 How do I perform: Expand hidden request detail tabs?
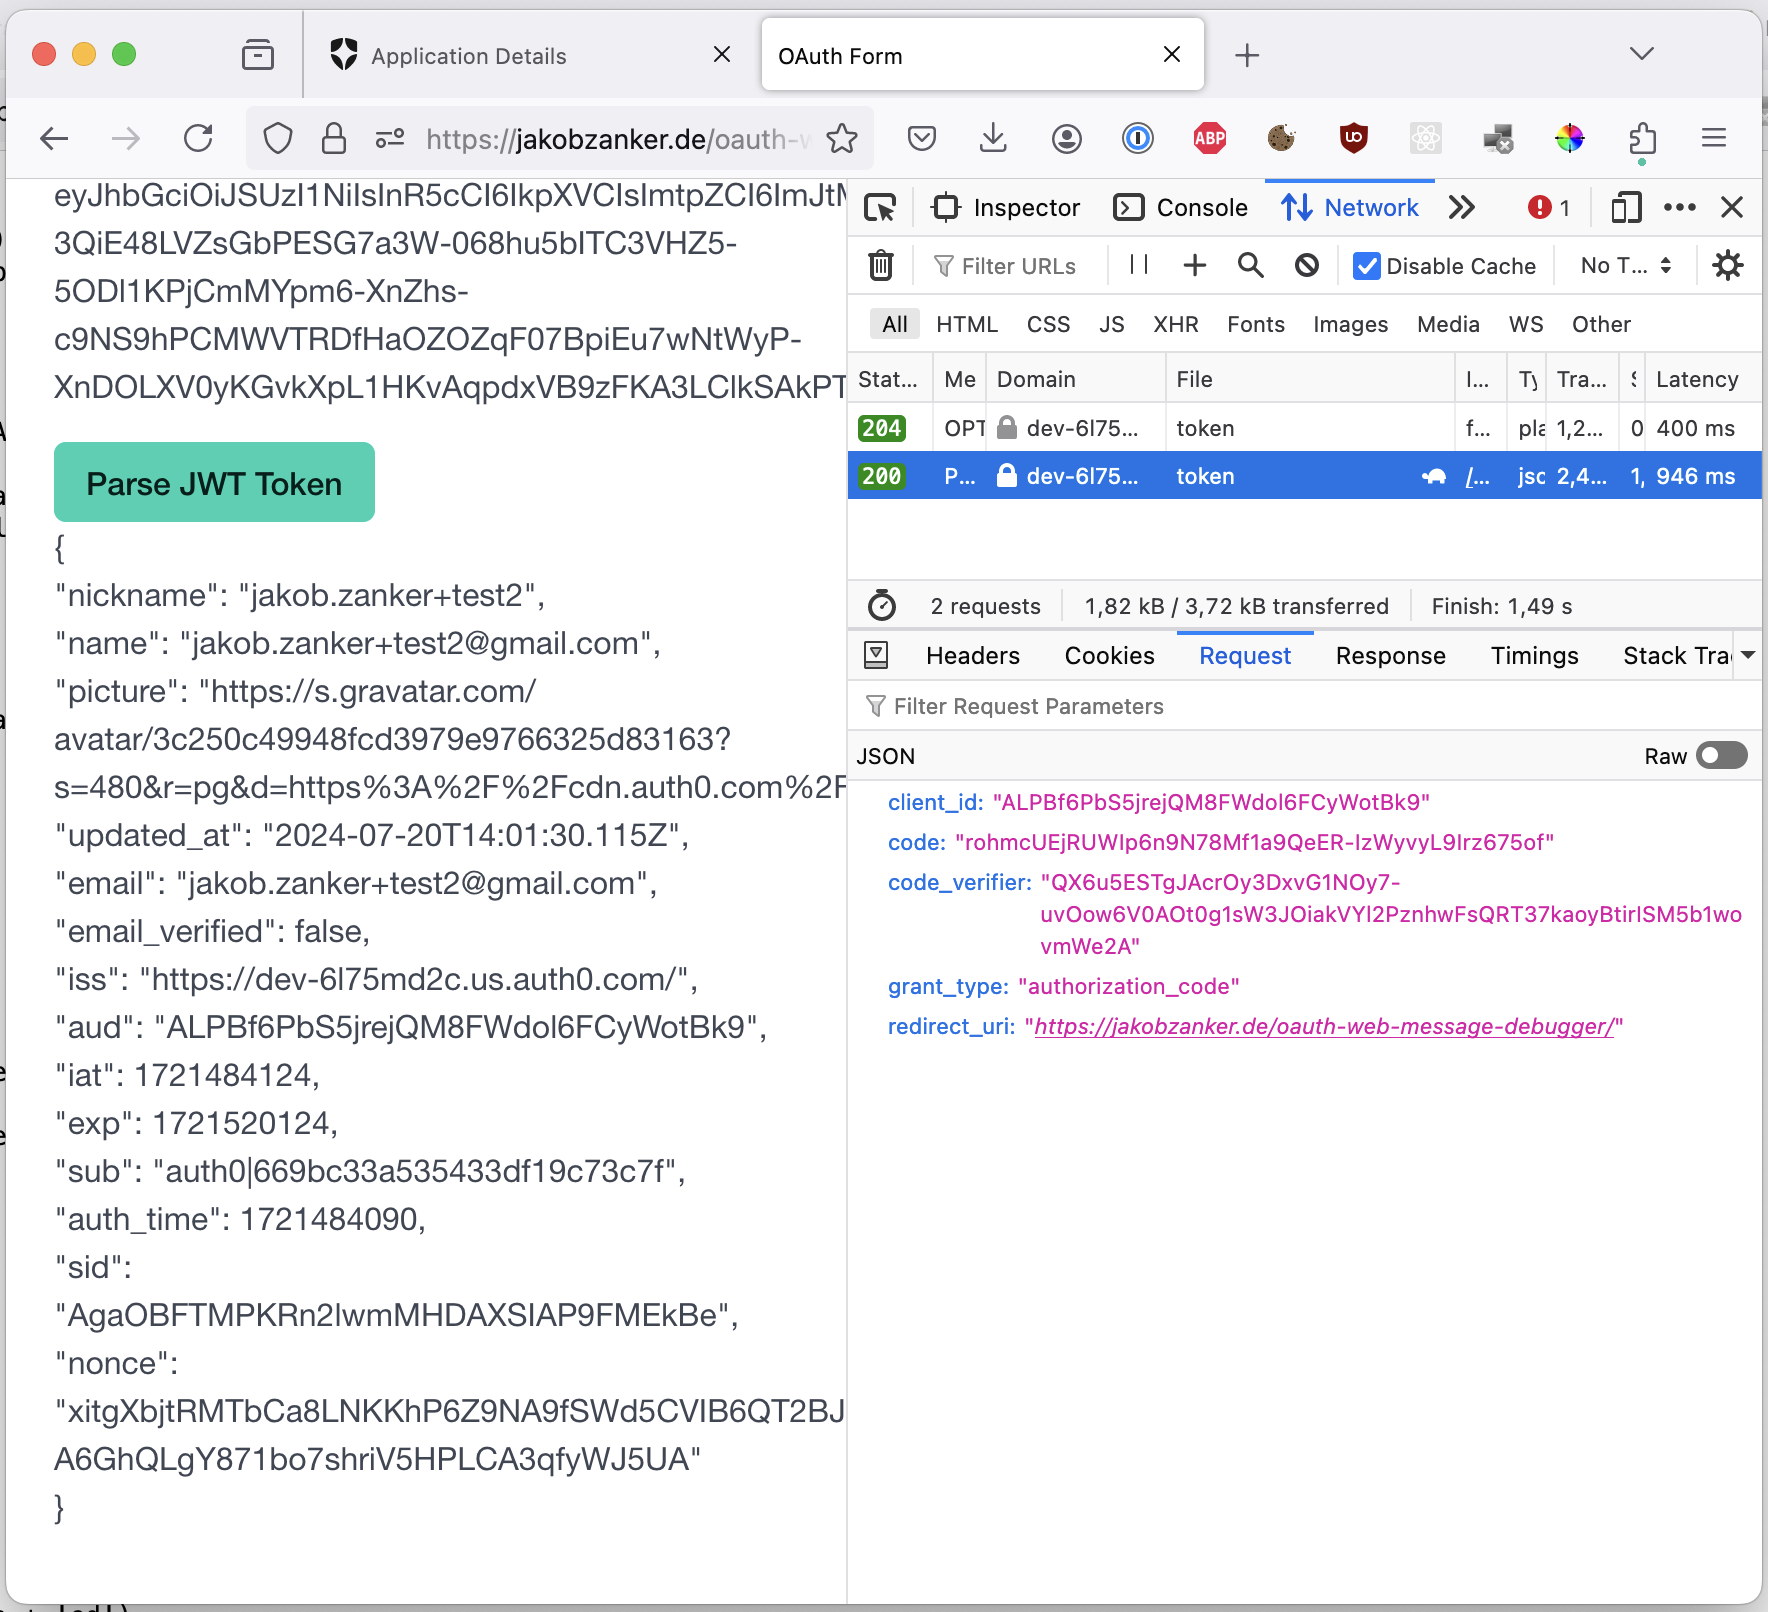pos(1748,656)
